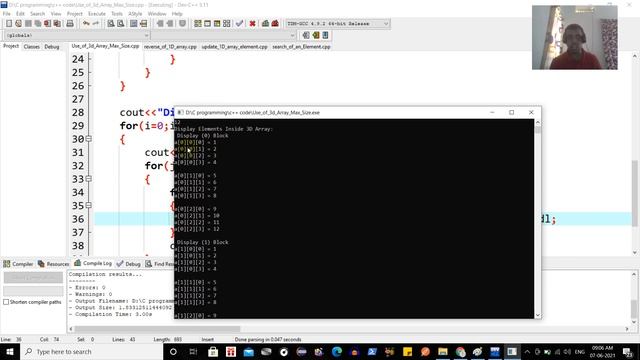Toggle Shorten compiler paths checkbox

6,302
